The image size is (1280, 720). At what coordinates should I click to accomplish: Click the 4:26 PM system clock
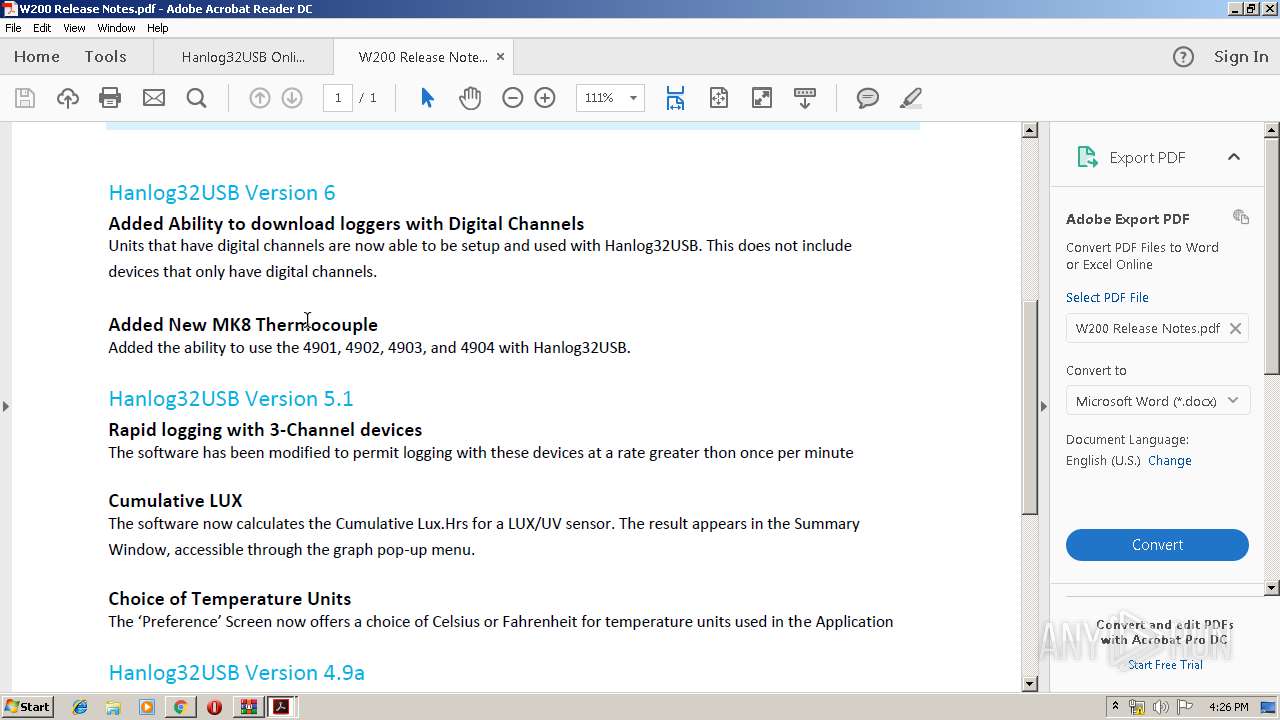(x=1229, y=707)
